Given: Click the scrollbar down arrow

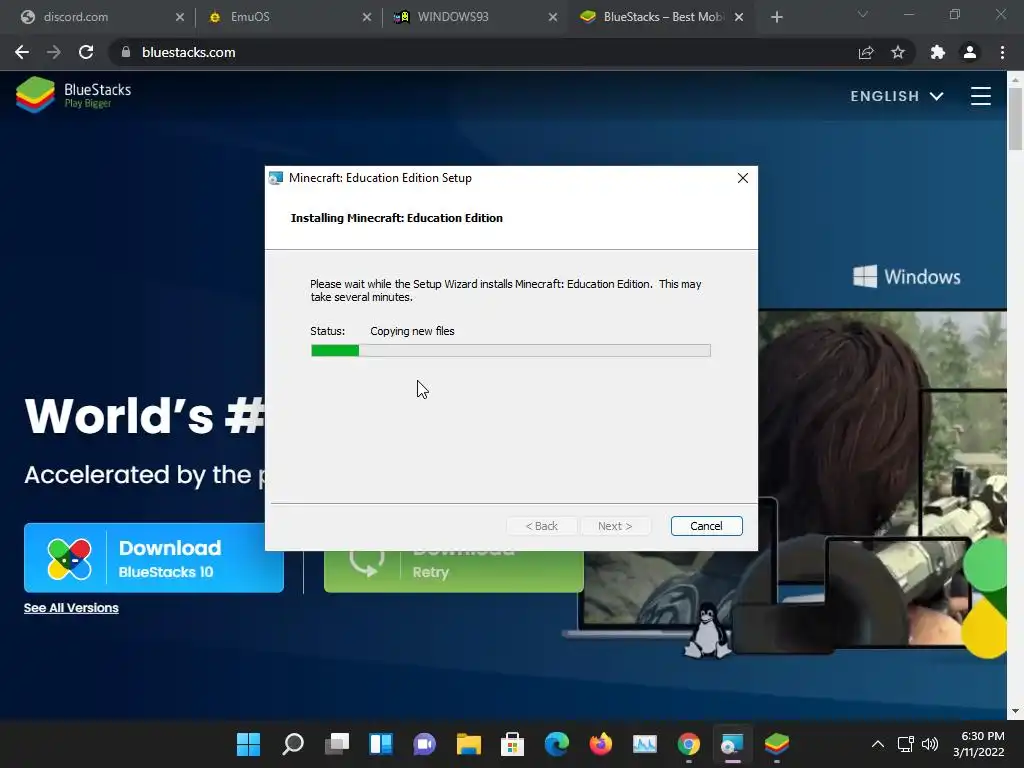Looking at the screenshot, I should (x=1015, y=711).
